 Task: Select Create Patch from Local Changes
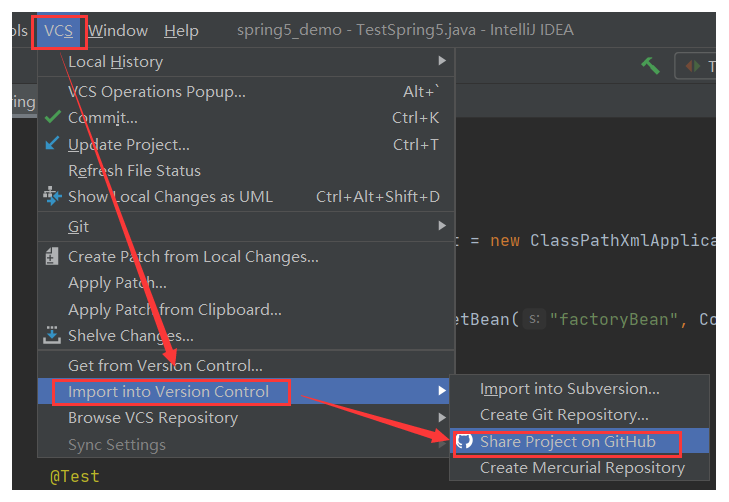point(246,257)
